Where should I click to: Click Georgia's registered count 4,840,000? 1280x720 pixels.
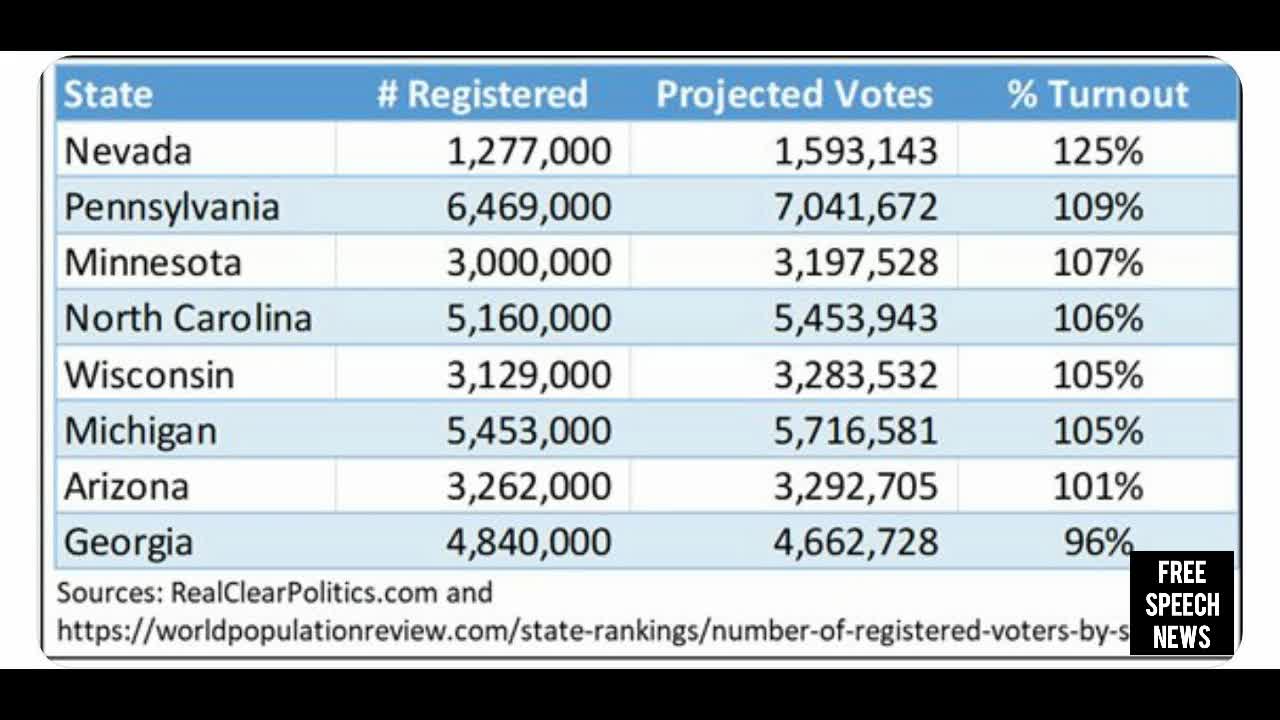click(x=529, y=542)
